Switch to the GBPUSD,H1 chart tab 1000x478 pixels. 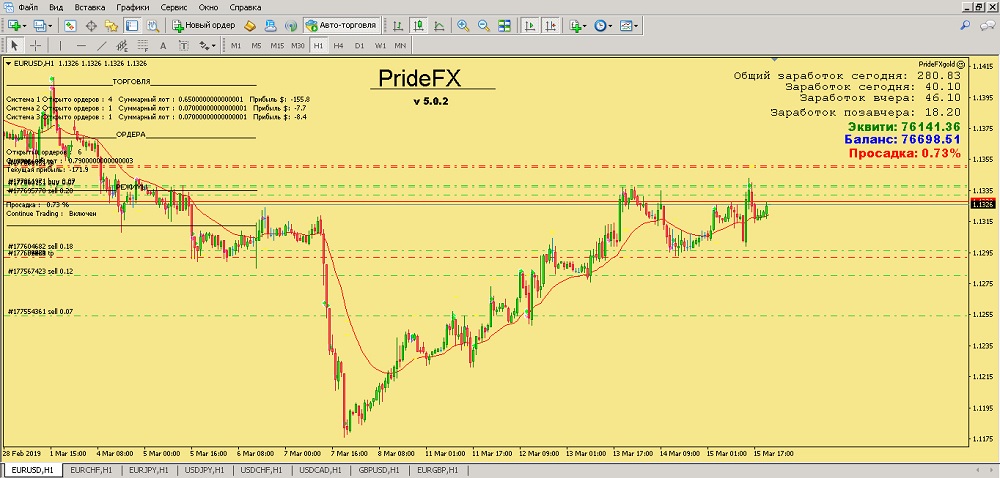(x=378, y=470)
